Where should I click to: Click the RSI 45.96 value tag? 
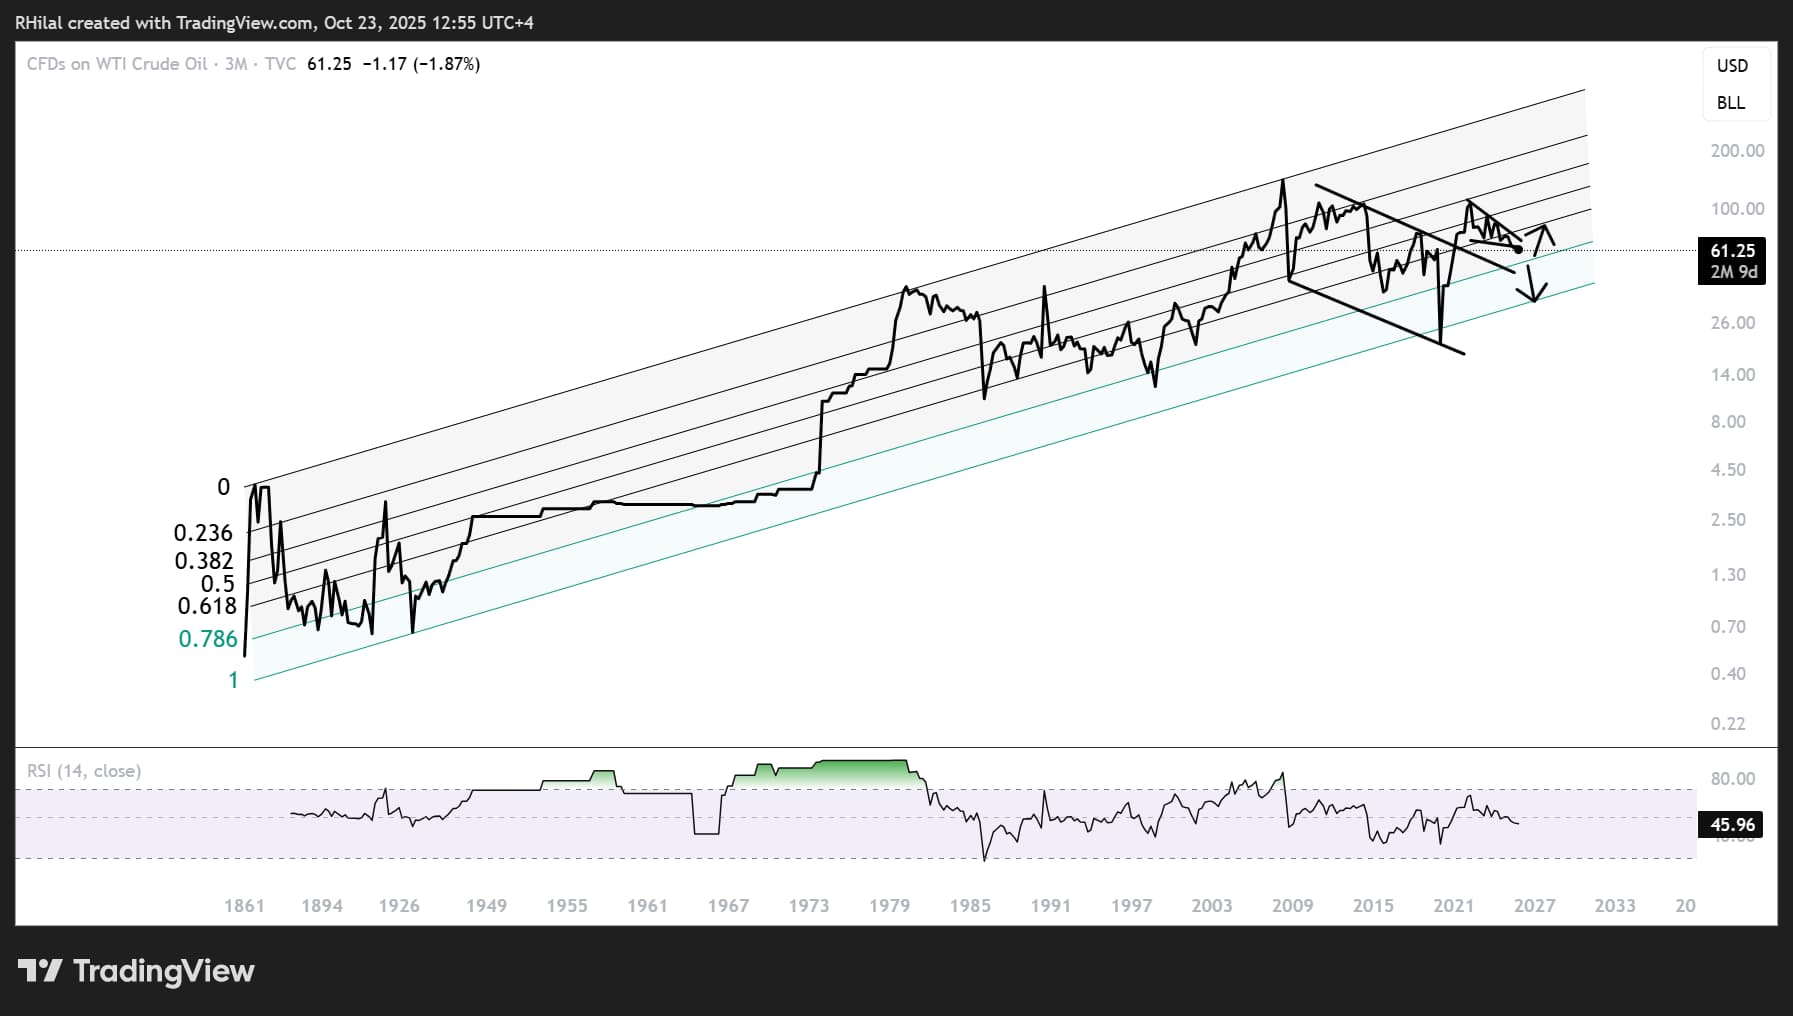(1732, 825)
